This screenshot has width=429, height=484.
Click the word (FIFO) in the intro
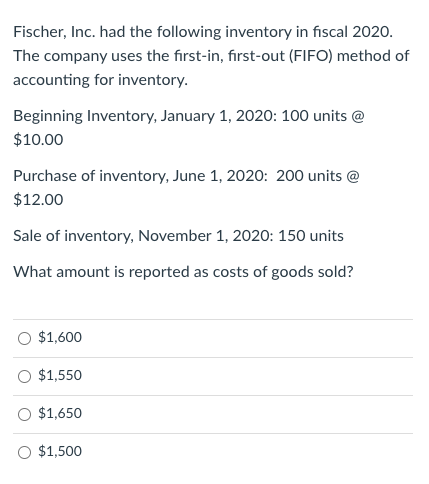click(311, 56)
